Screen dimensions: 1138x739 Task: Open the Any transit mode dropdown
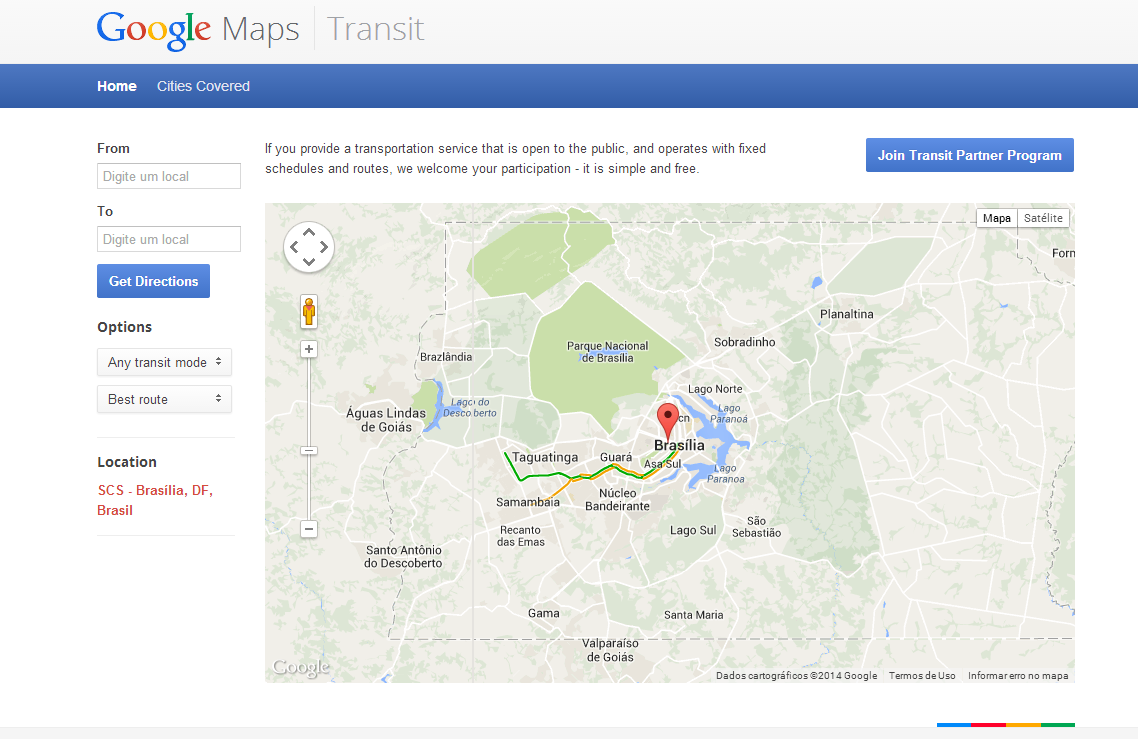(x=165, y=362)
